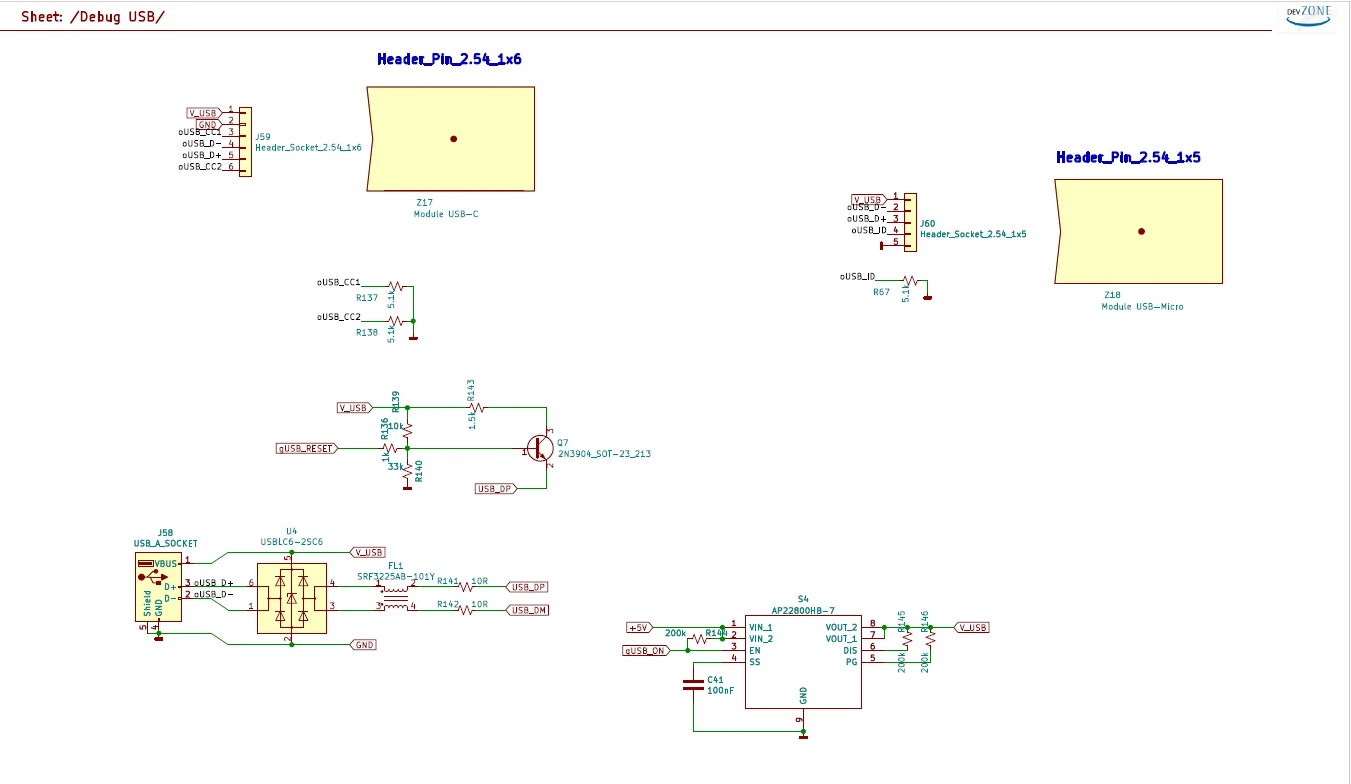Select the oUSB_CC2 label beside R138
The width and height of the screenshot is (1351, 784).
339,317
